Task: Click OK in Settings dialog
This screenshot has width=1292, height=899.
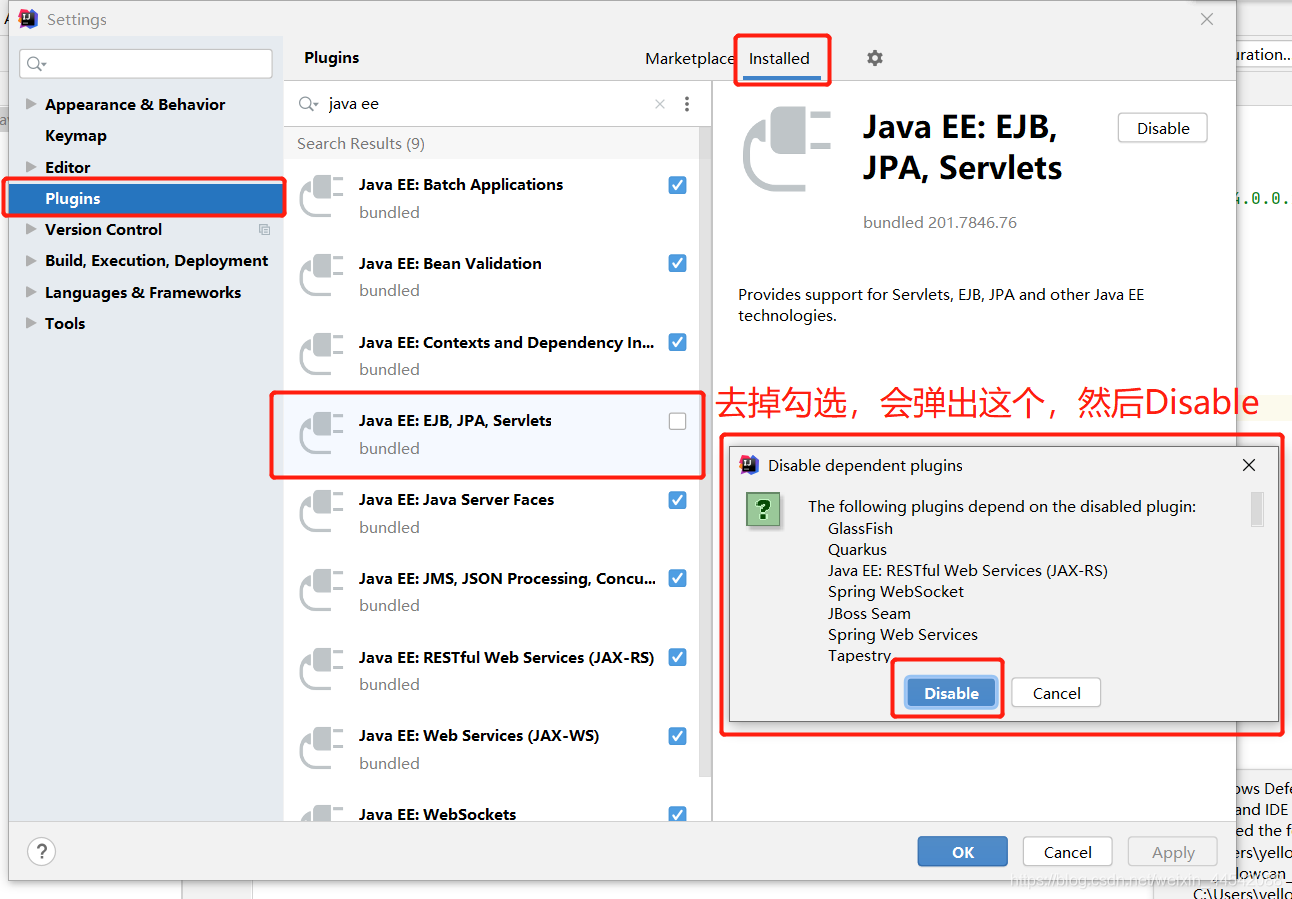Action: [x=963, y=852]
